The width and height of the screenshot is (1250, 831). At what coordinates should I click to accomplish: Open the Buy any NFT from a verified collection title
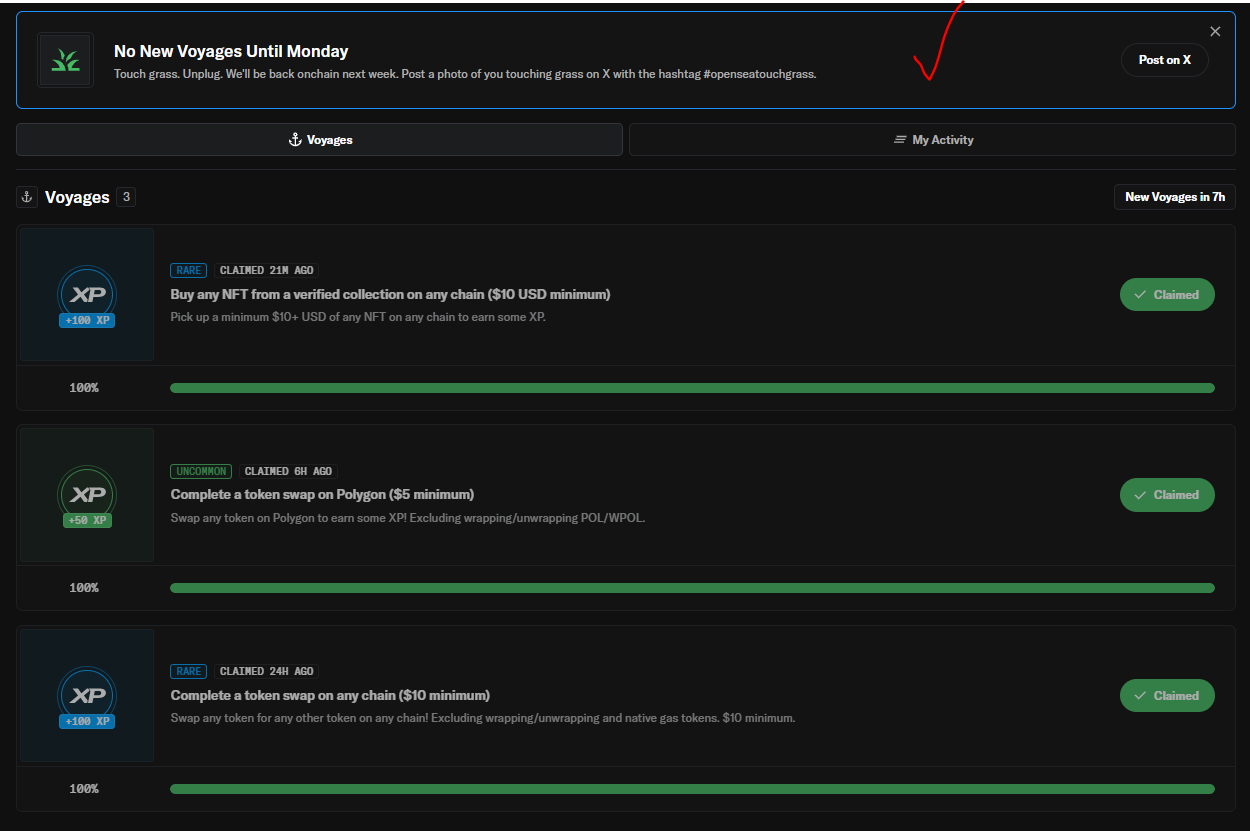click(x=390, y=294)
